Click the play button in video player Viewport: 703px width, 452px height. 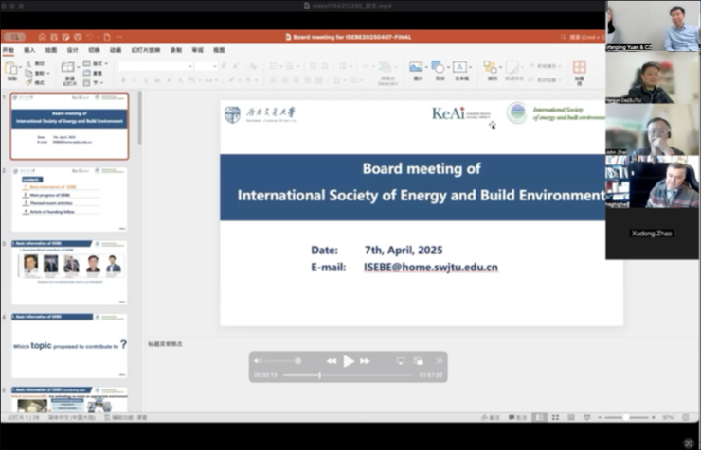[348, 361]
